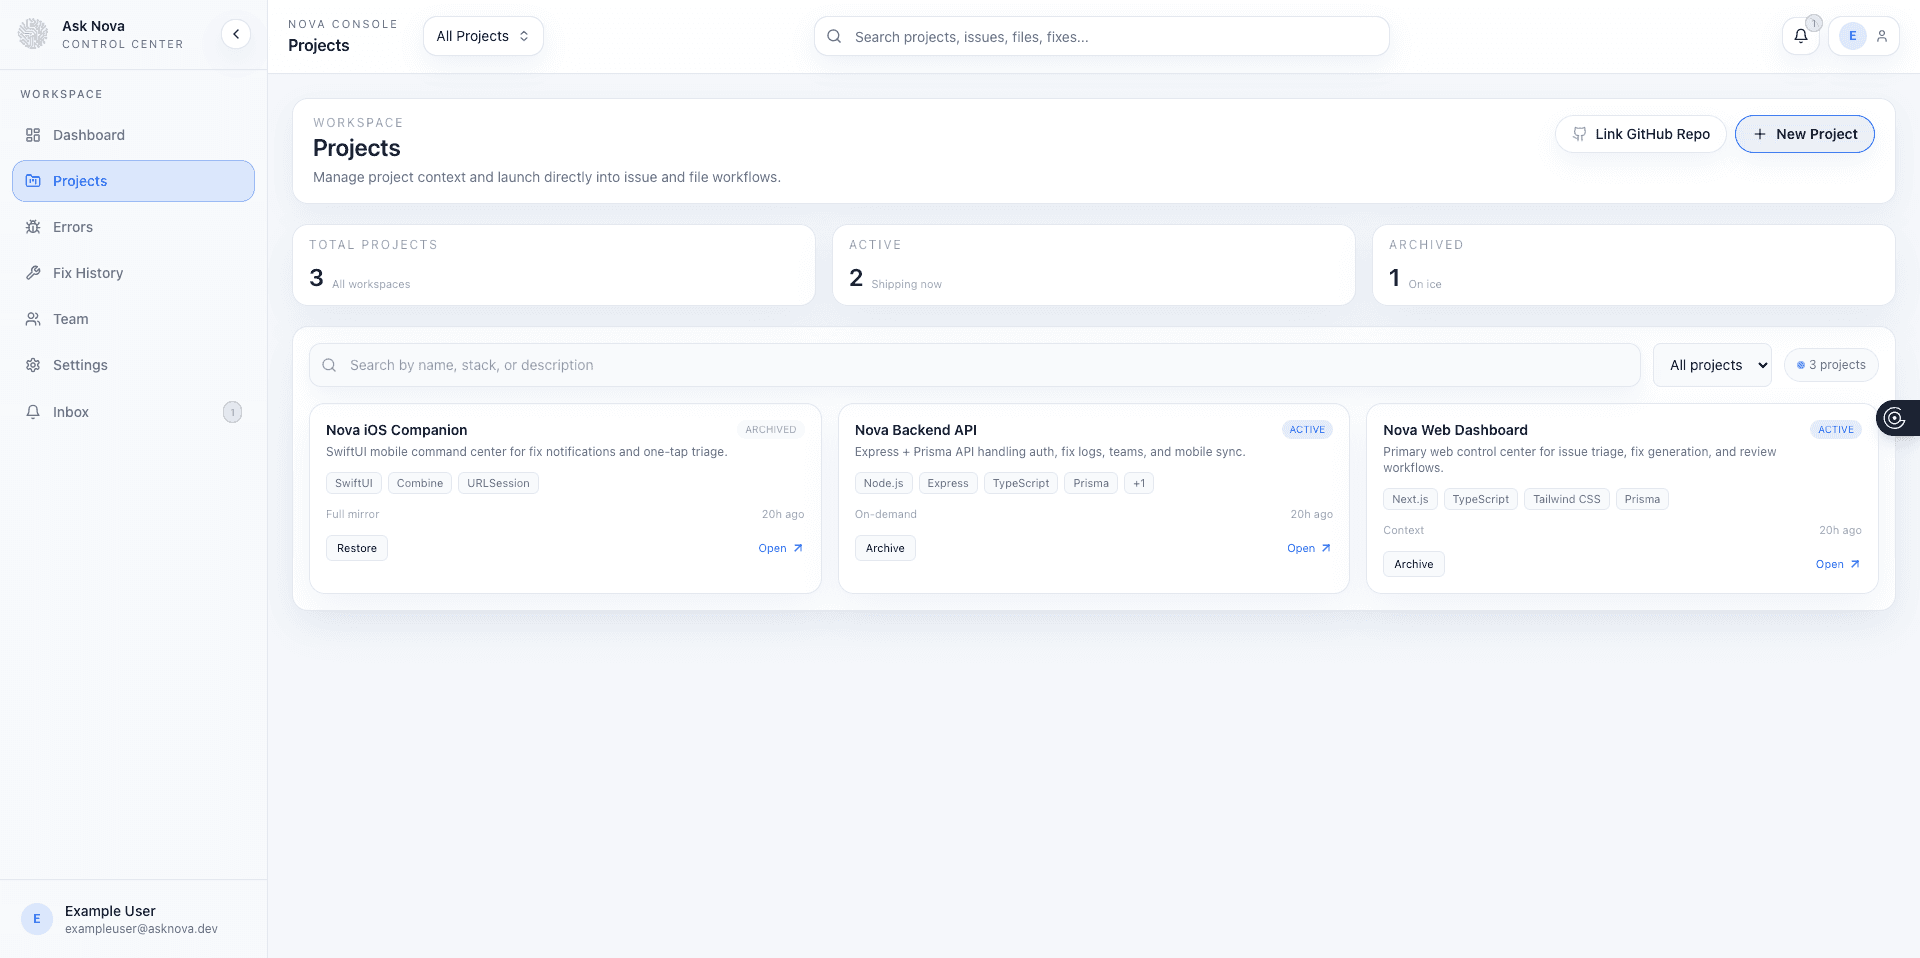This screenshot has height=958, width=1920.
Task: Collapse the sidebar with the chevron button
Action: [x=236, y=33]
